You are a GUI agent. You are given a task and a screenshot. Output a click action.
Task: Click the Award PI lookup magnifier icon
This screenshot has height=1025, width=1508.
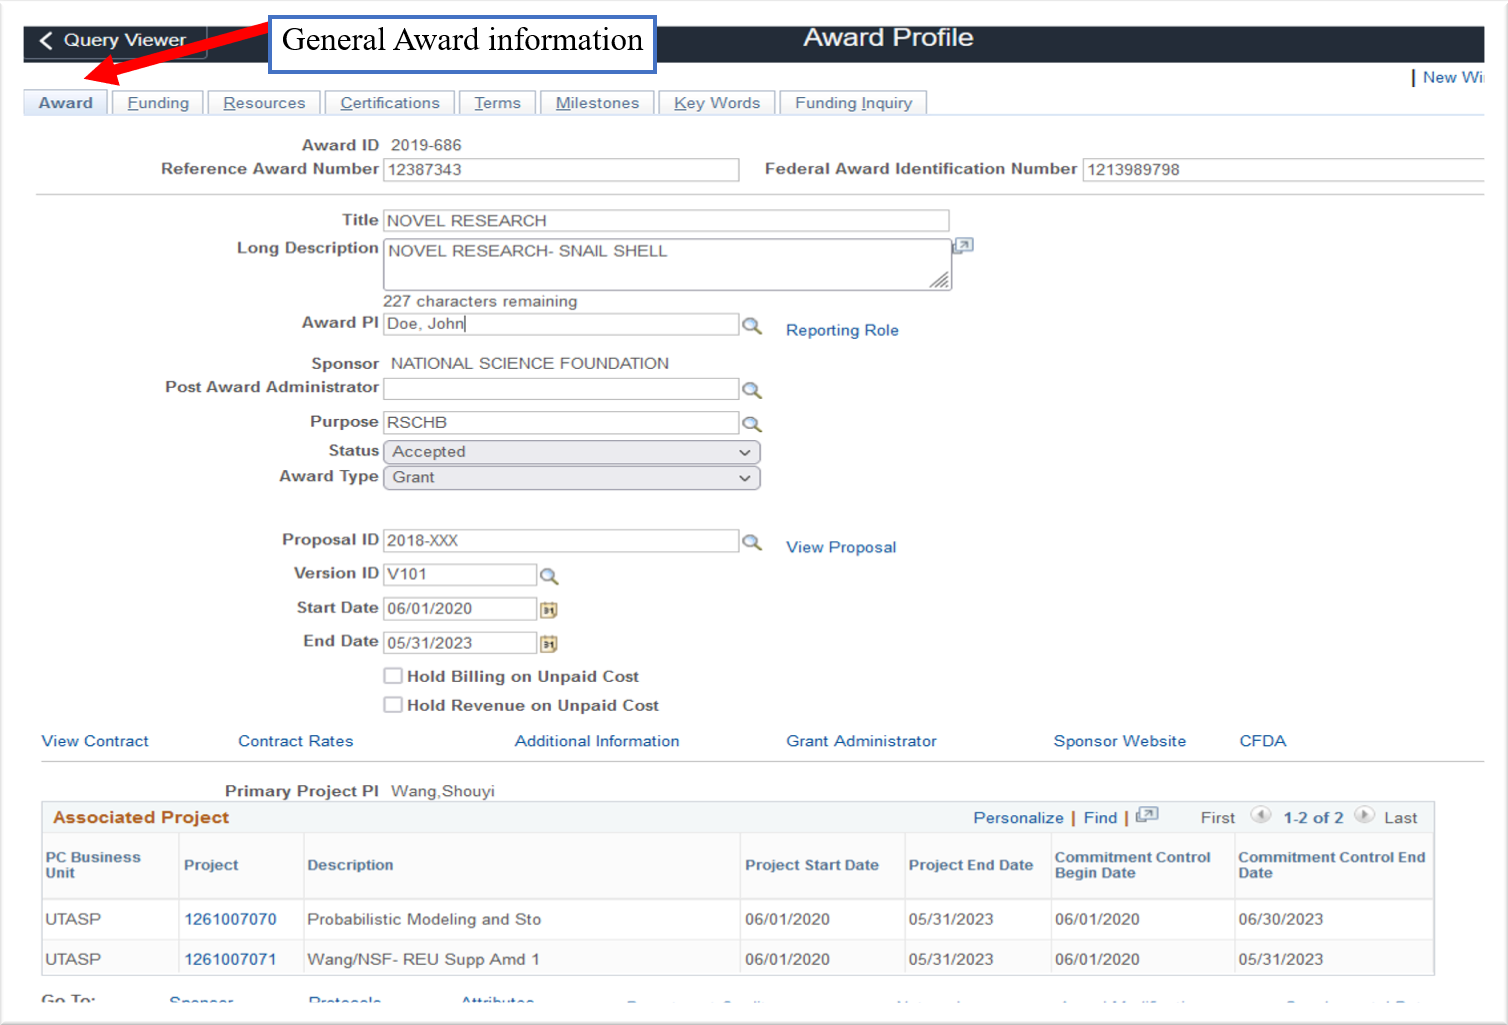point(751,326)
